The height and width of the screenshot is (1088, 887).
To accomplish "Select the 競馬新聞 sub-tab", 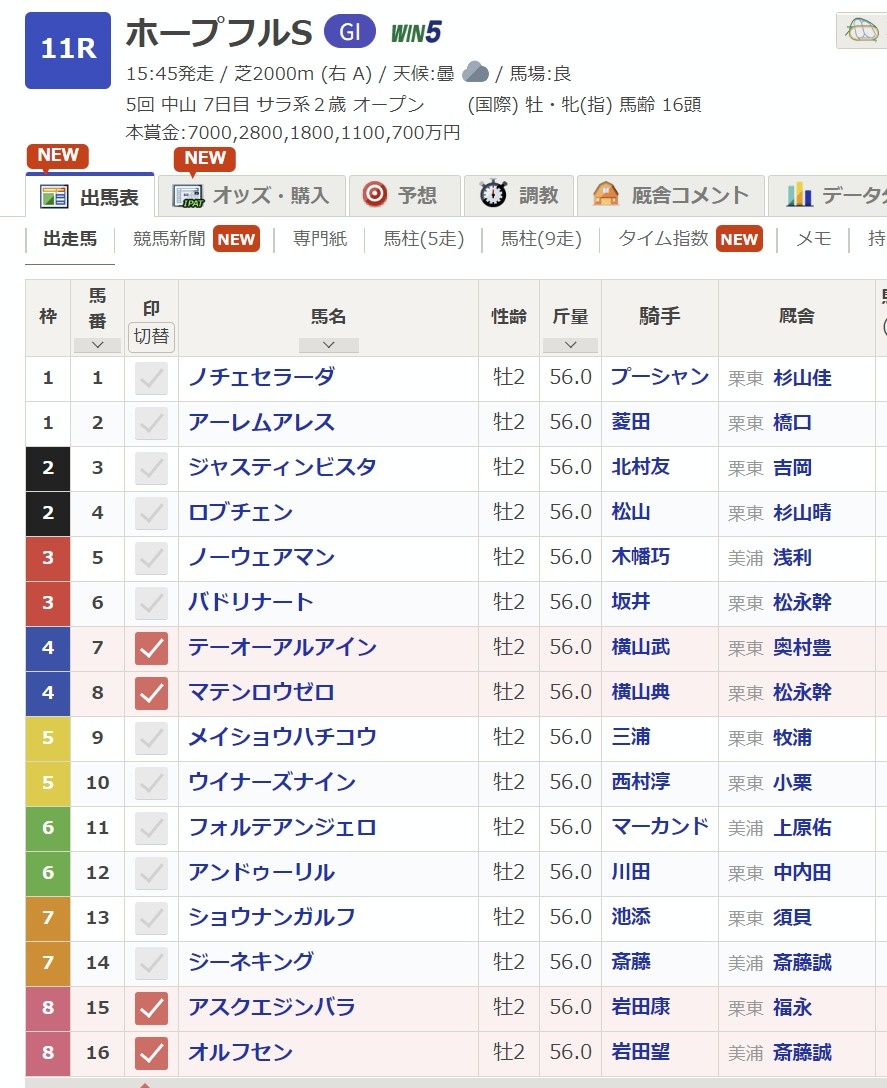I will coord(170,239).
